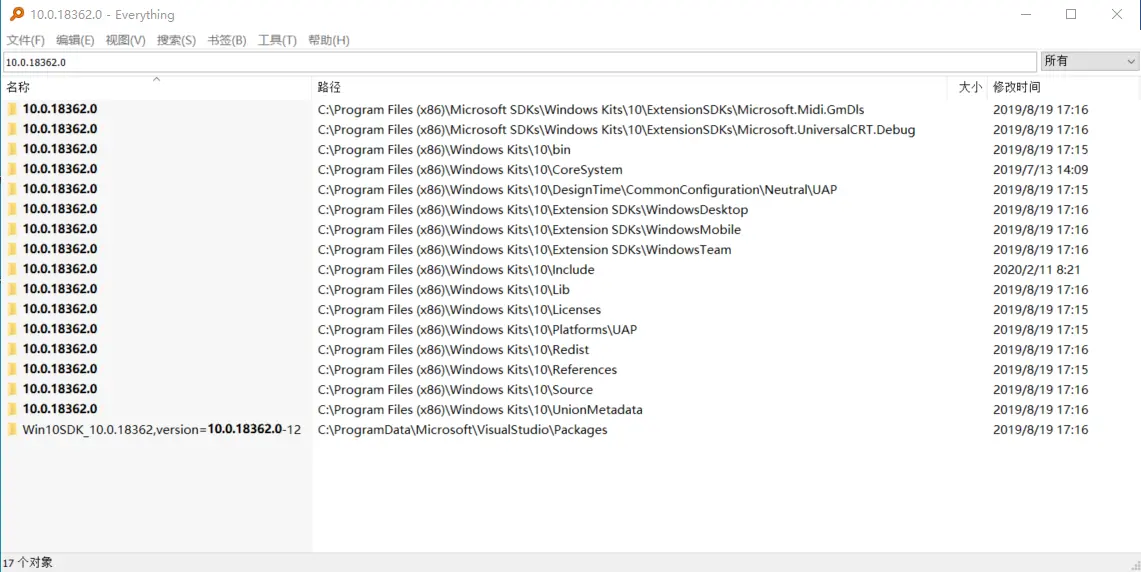Viewport: 1141px width, 572px height.
Task: Click path ending in Microsoft.UniversalCRT.Debug
Action: coord(616,130)
